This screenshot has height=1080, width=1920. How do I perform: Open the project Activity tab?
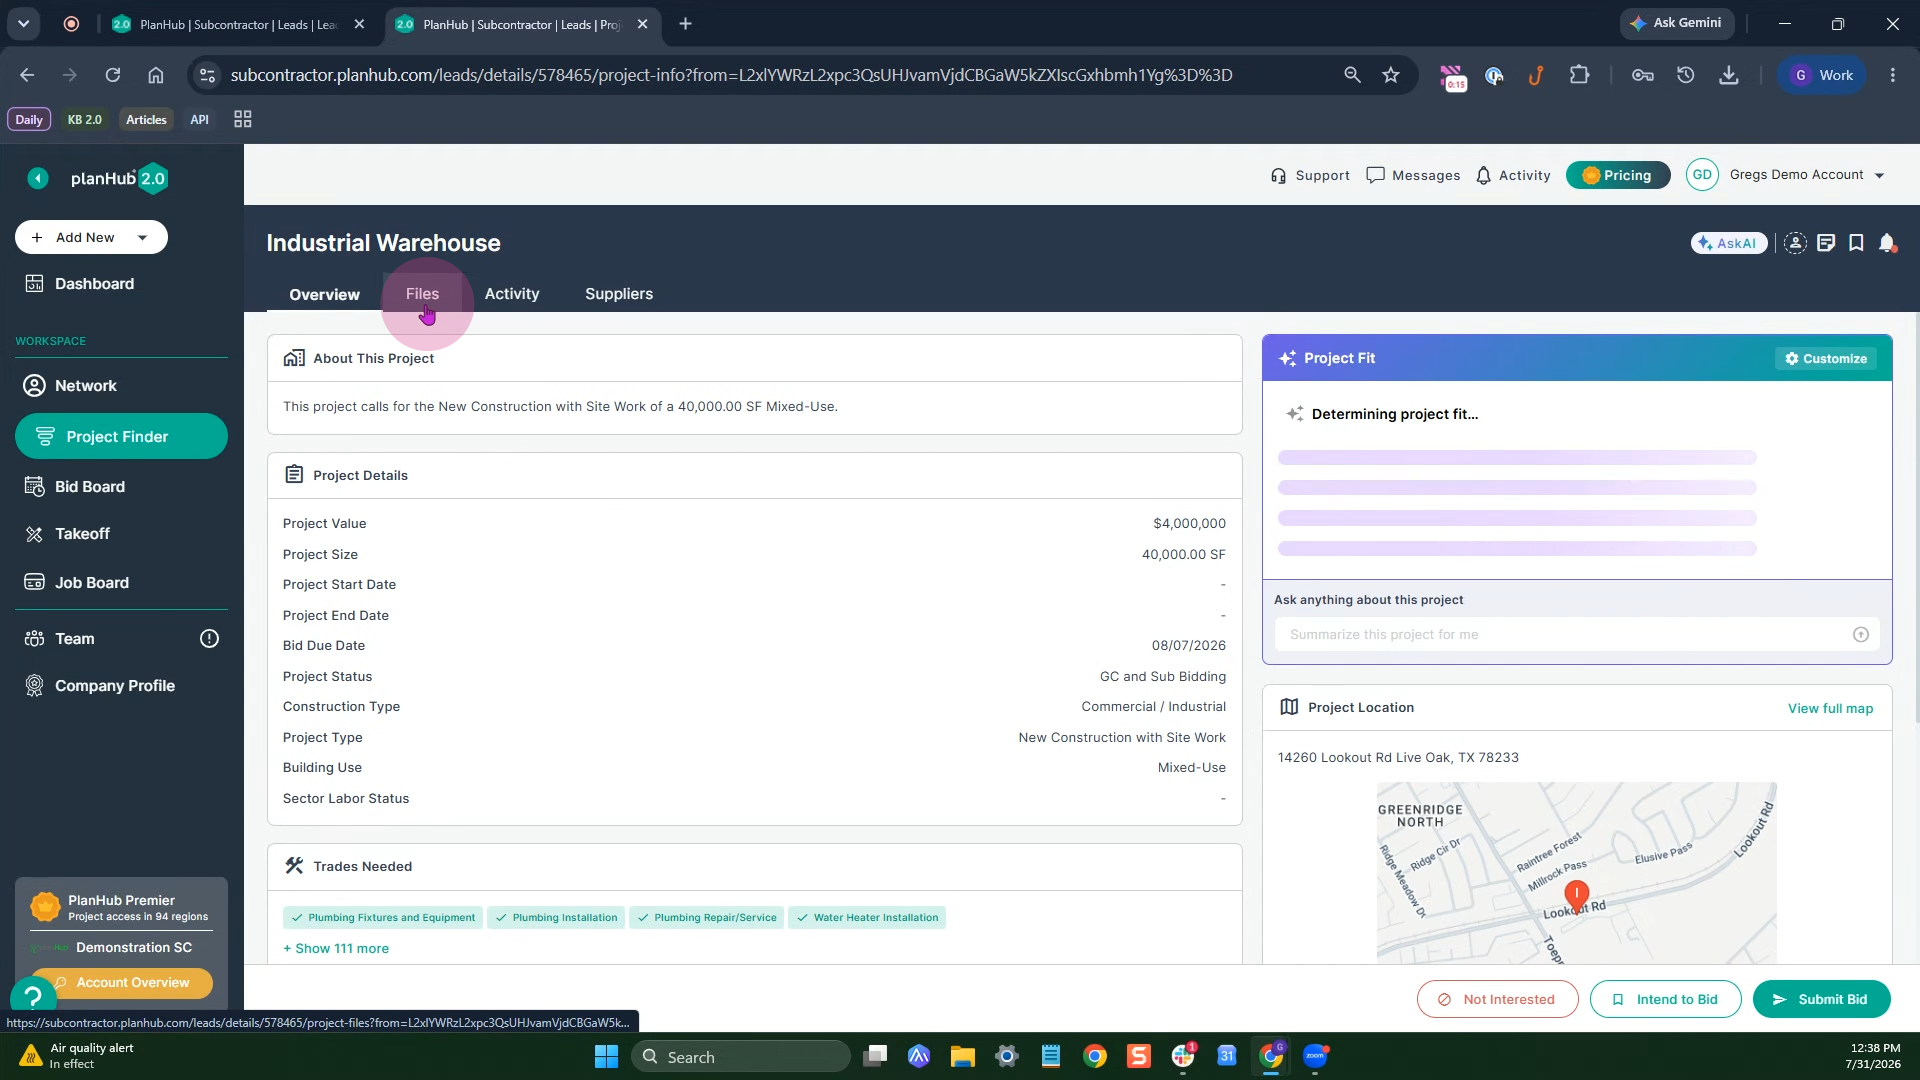(512, 294)
